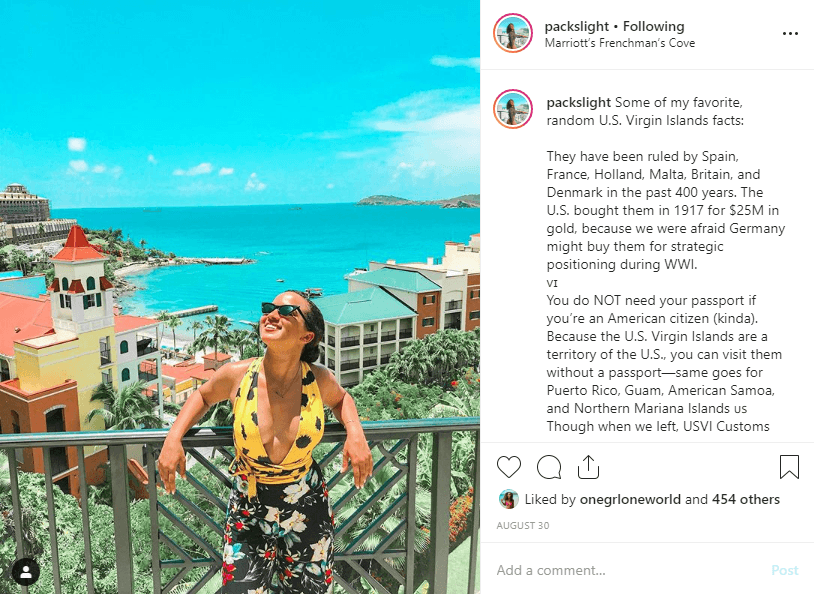
Task: Share the post with the share icon
Action: [x=588, y=466]
